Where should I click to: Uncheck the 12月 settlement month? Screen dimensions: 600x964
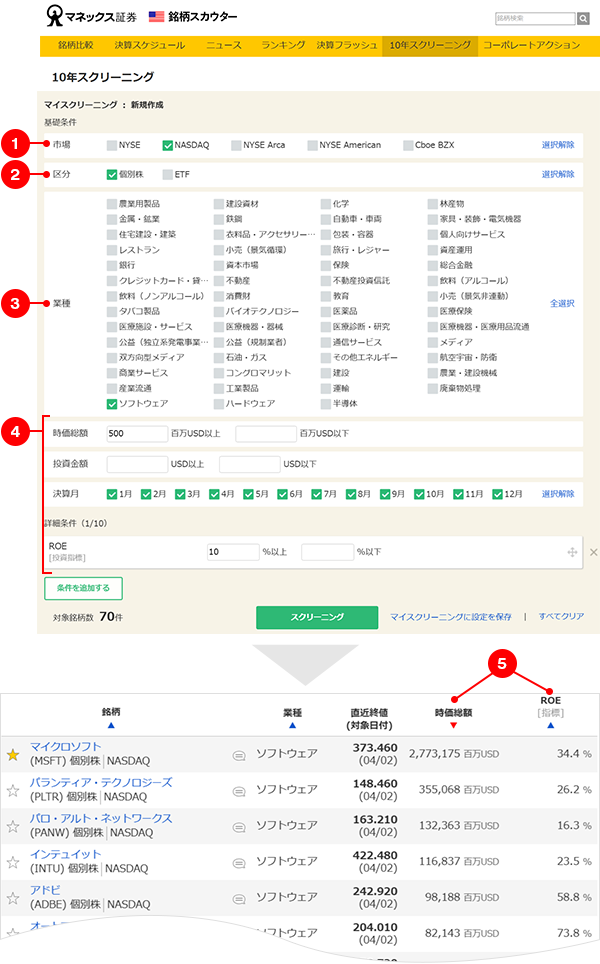pos(497,494)
